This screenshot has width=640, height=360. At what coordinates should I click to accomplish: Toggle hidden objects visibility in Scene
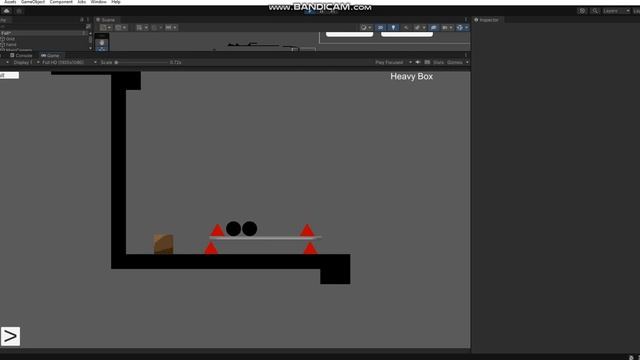(x=433, y=27)
